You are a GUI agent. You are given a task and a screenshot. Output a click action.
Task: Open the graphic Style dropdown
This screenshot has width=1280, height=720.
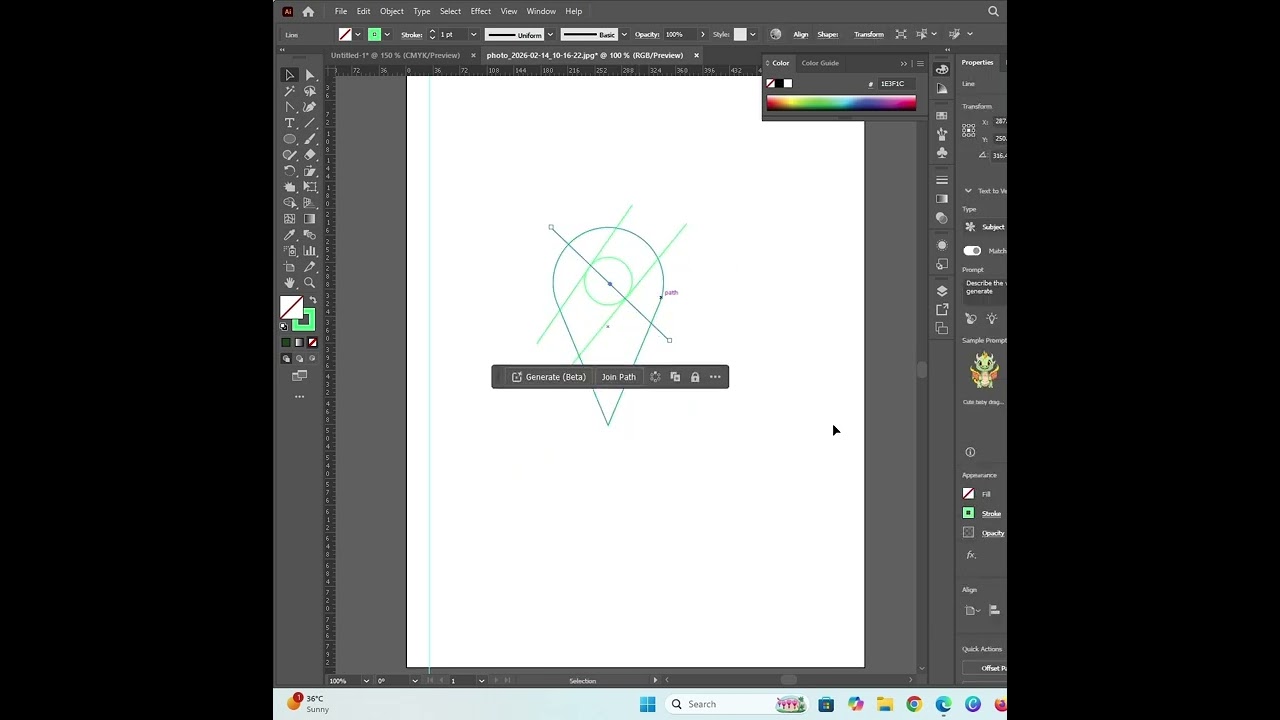754,34
